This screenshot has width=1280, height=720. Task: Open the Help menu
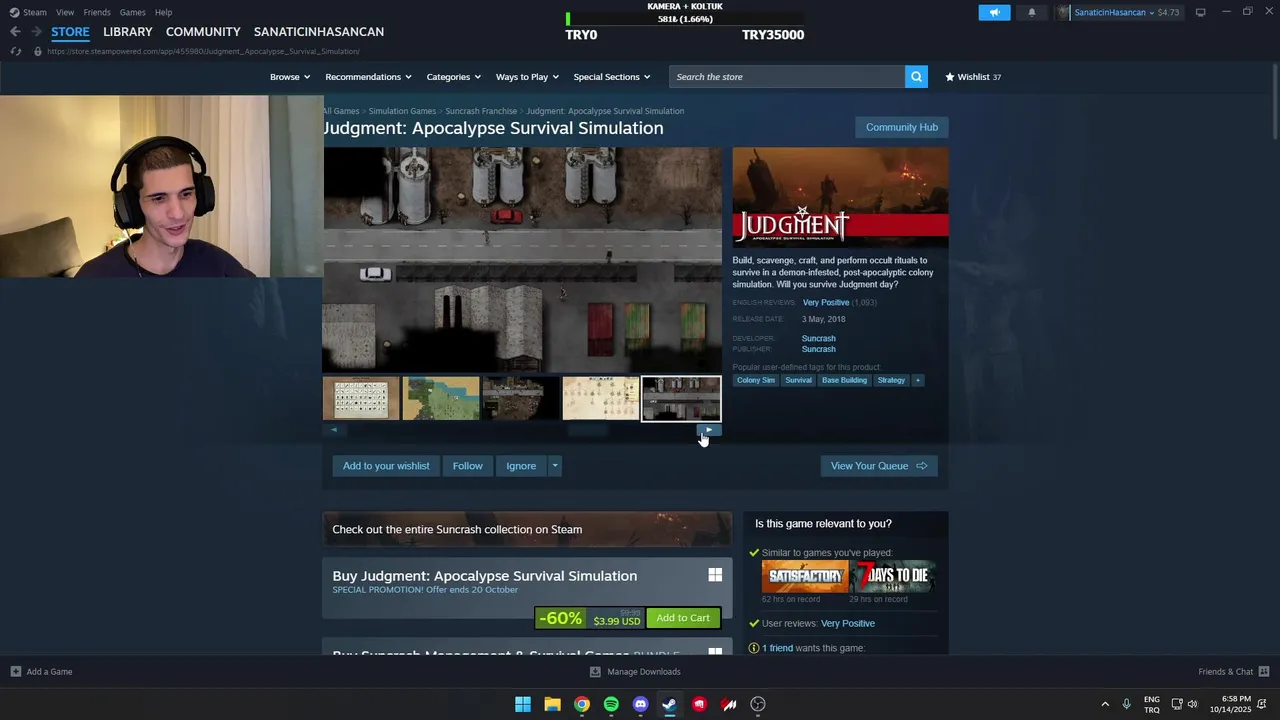pos(163,12)
